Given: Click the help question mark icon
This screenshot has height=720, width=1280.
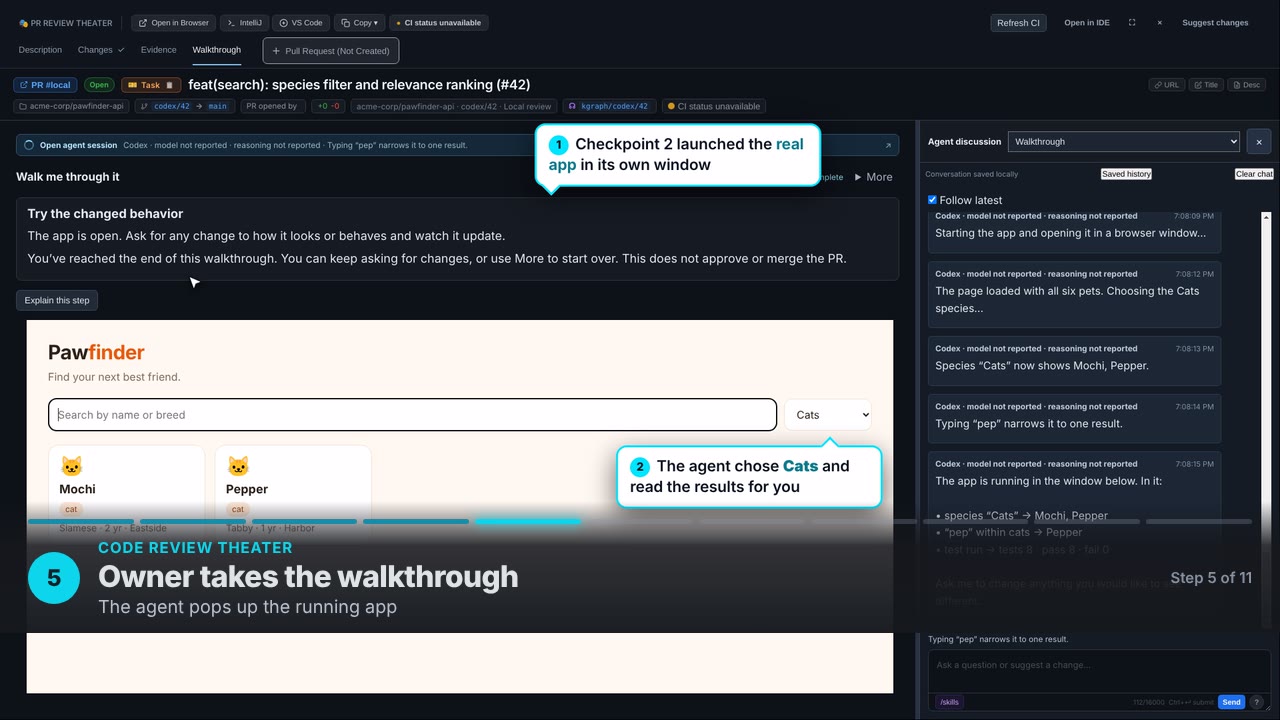Looking at the screenshot, I should click(1258, 702).
